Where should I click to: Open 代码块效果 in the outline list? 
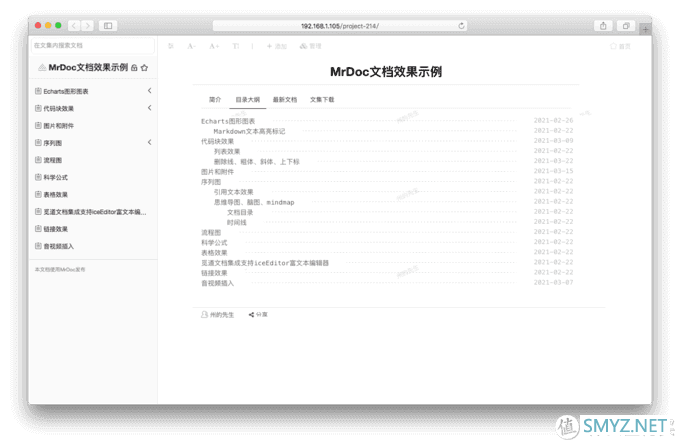[x=217, y=141]
